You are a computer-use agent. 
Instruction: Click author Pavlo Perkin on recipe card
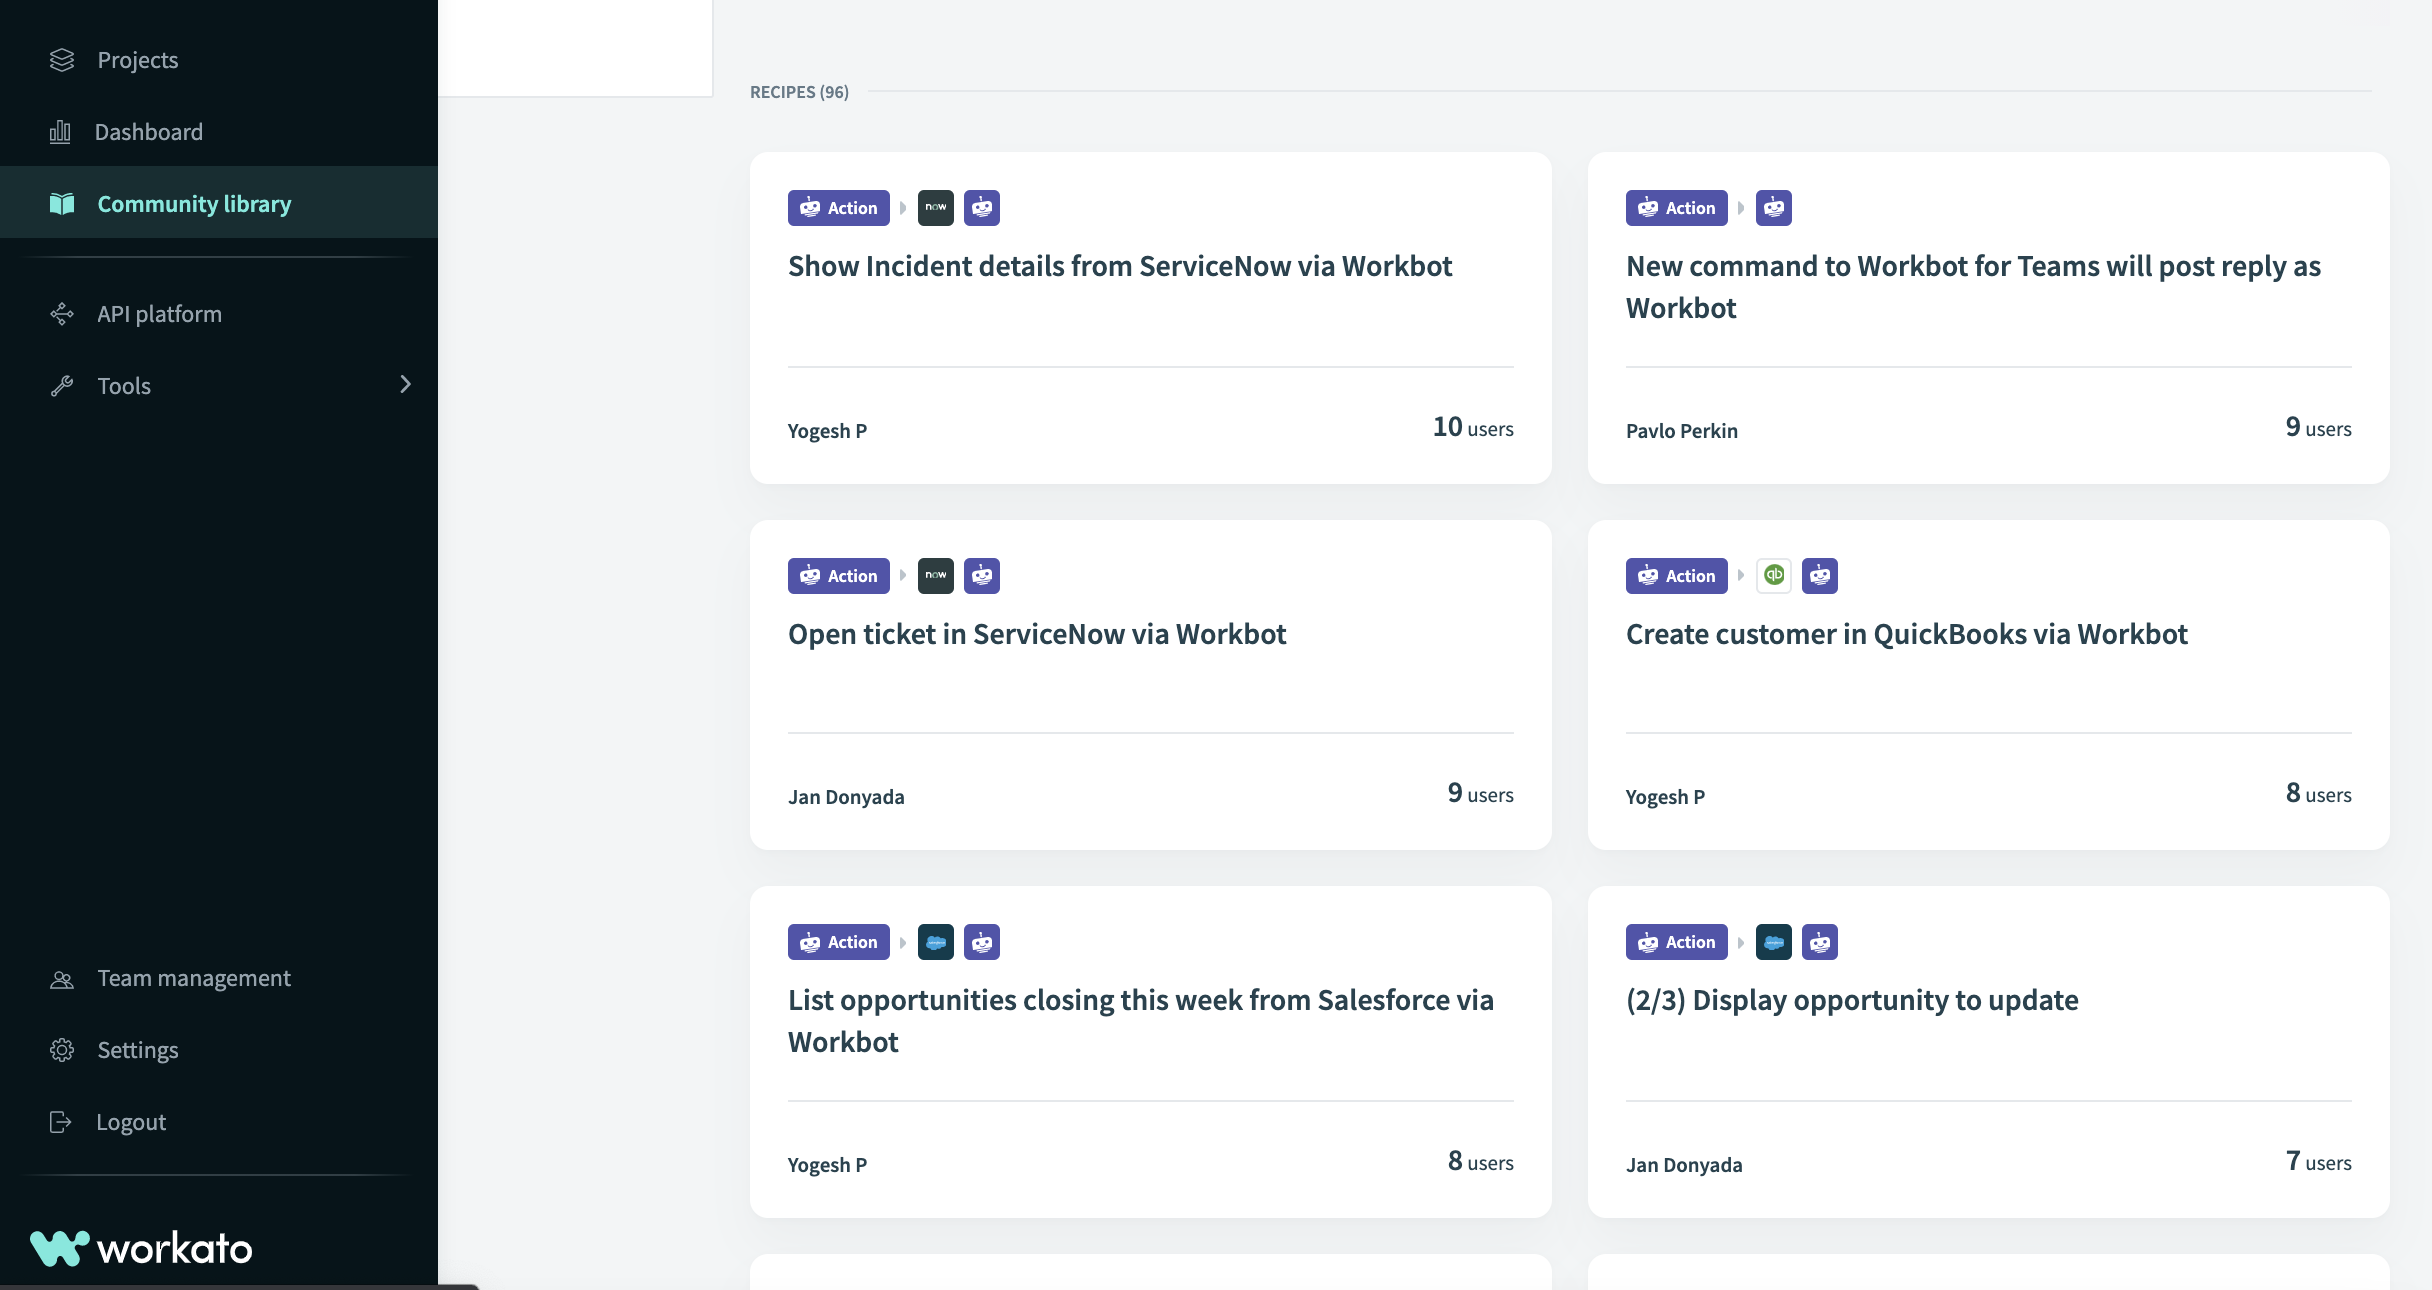1682,431
